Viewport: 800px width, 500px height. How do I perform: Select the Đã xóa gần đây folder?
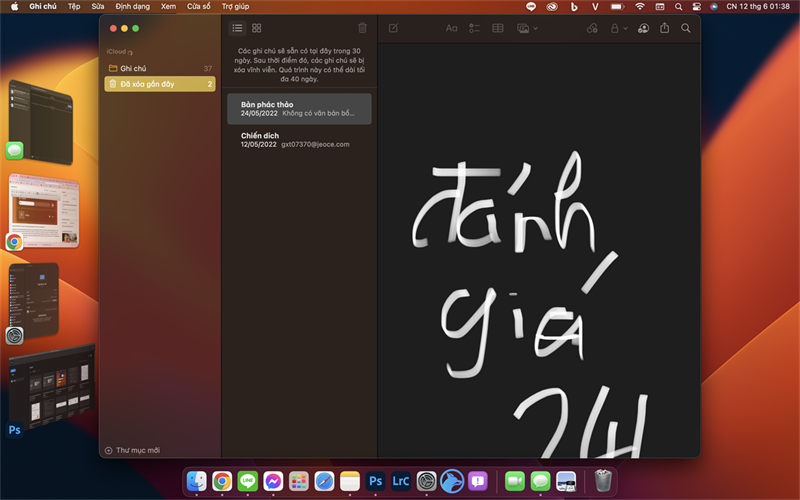[160, 84]
